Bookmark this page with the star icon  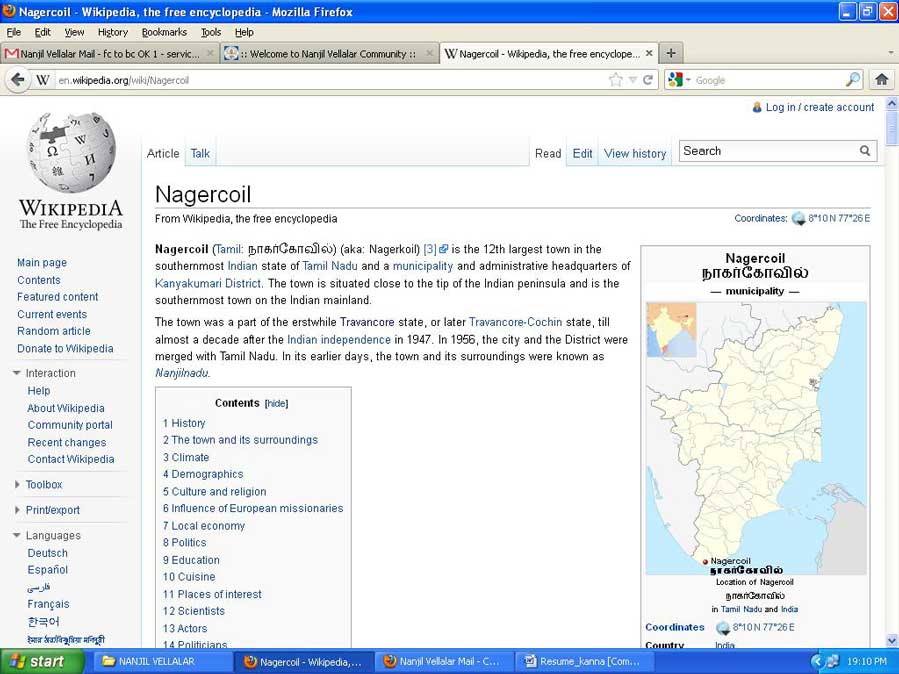(615, 80)
